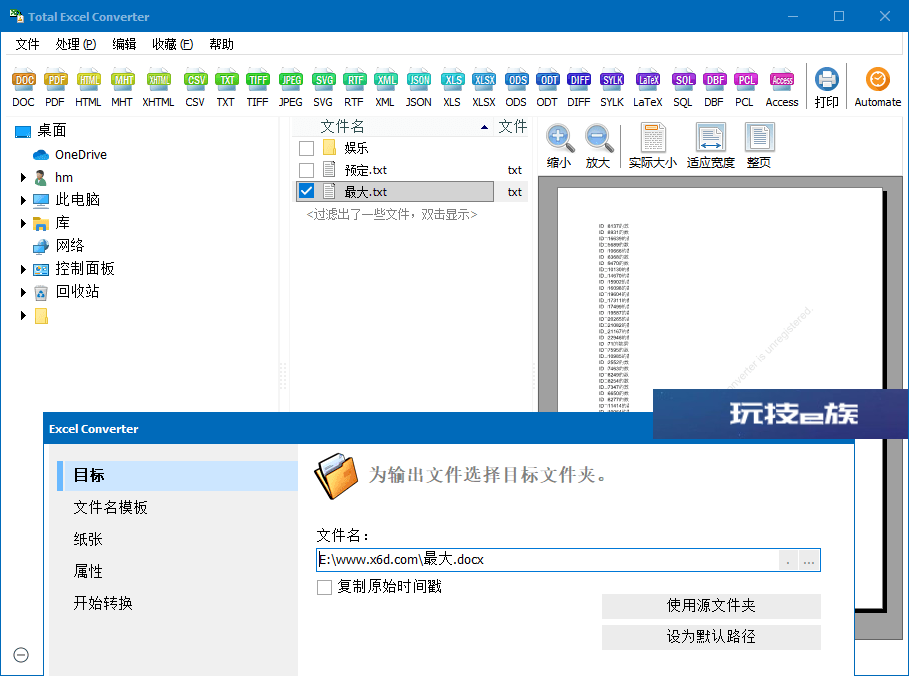
Task: Show 整页 whole page preview
Action: pos(759,146)
